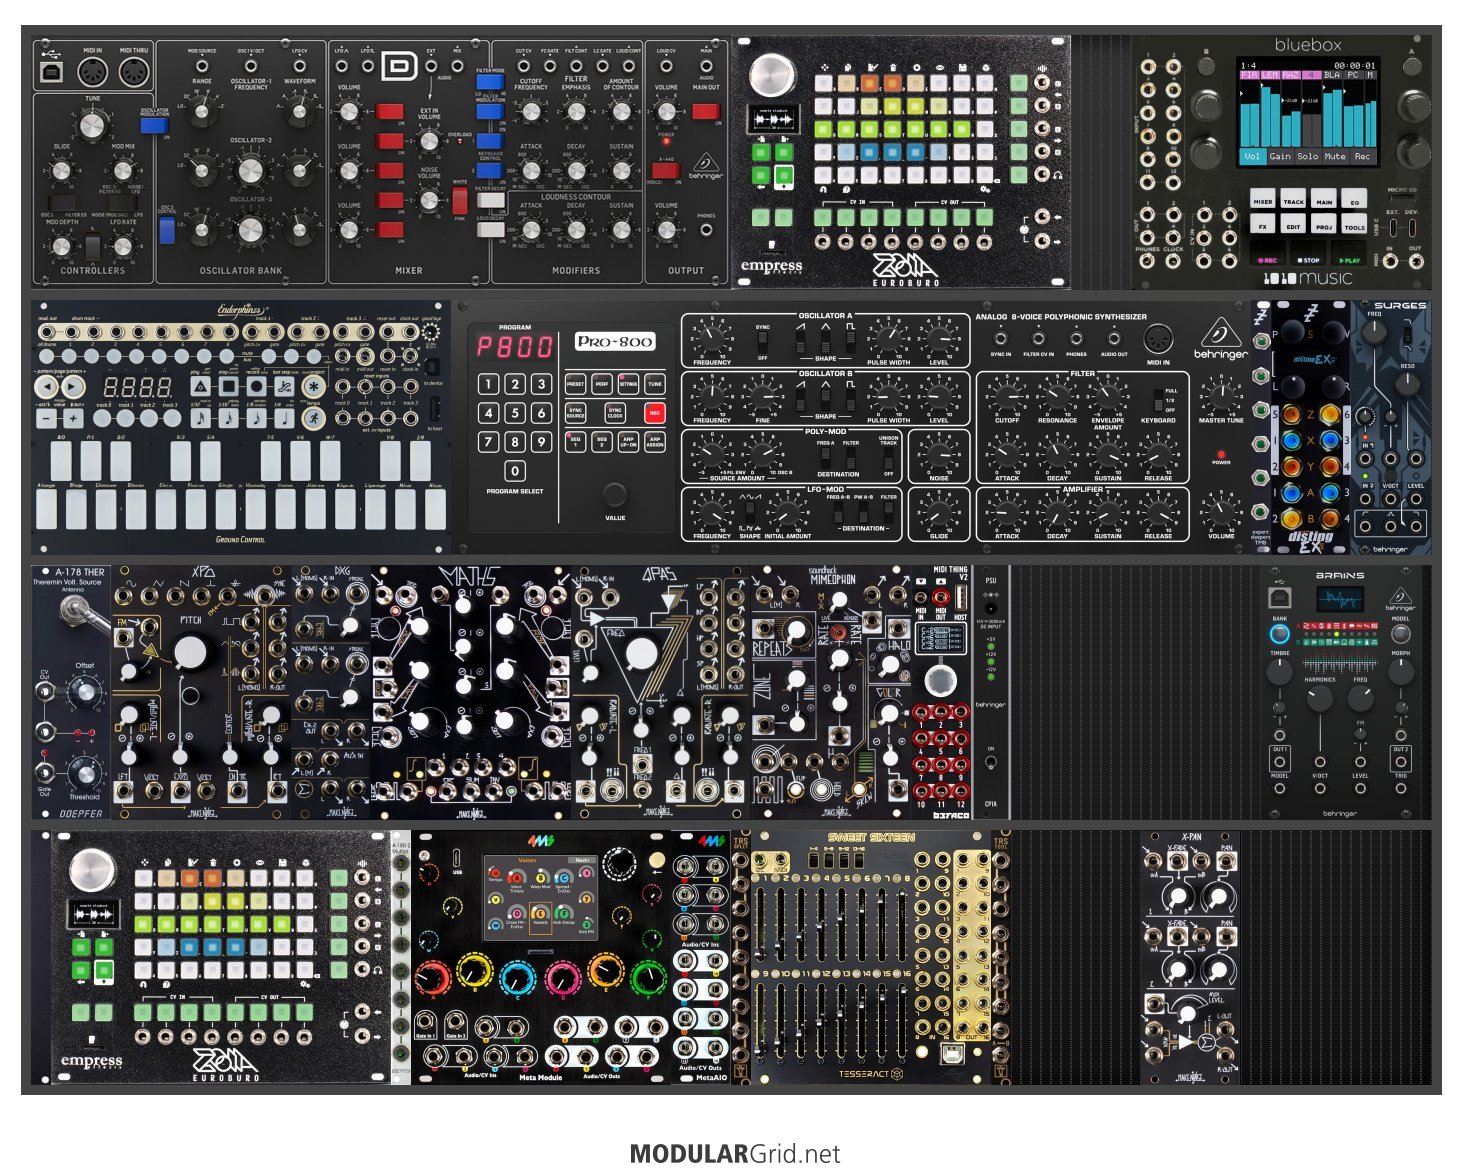Click the SETTINGS button on Pro-800
1472x1175 pixels.
coord(628,383)
